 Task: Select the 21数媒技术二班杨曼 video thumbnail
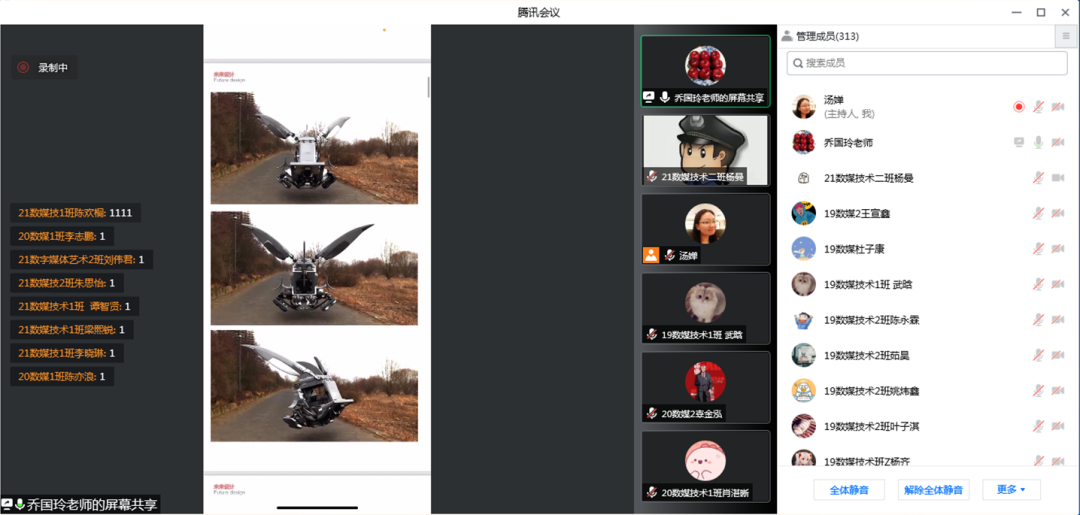pyautogui.click(x=705, y=150)
